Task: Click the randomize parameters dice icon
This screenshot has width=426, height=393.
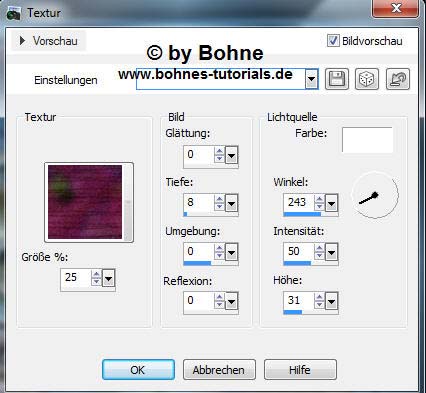Action: pyautogui.click(x=367, y=79)
